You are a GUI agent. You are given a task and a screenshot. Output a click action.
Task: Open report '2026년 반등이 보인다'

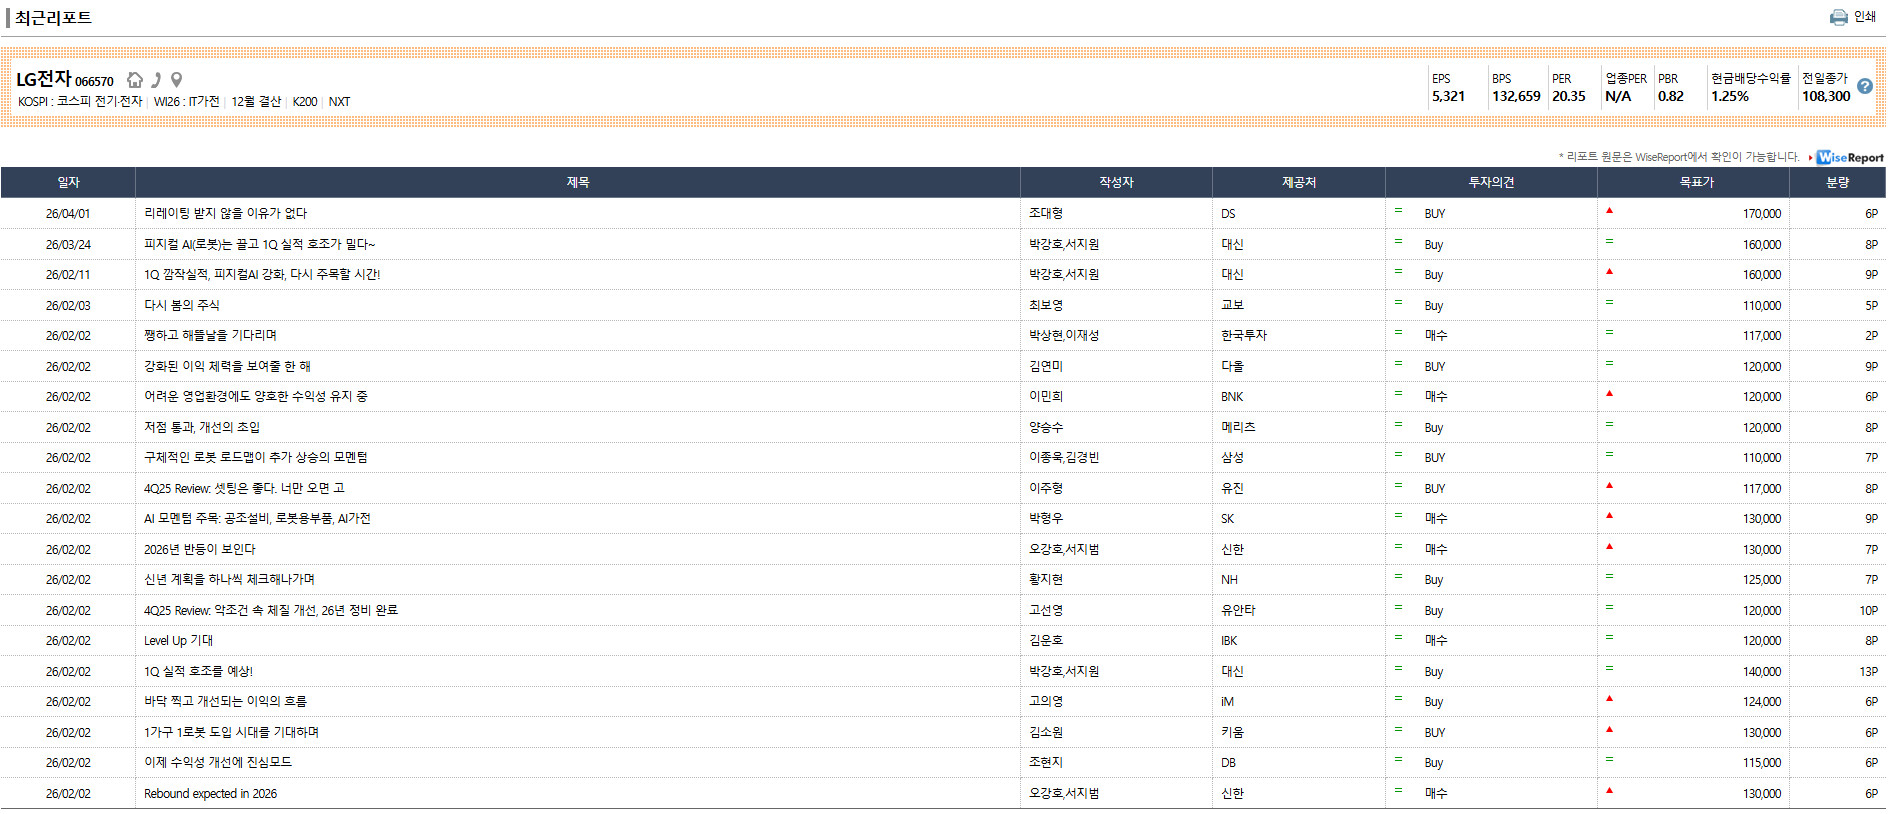(x=199, y=549)
